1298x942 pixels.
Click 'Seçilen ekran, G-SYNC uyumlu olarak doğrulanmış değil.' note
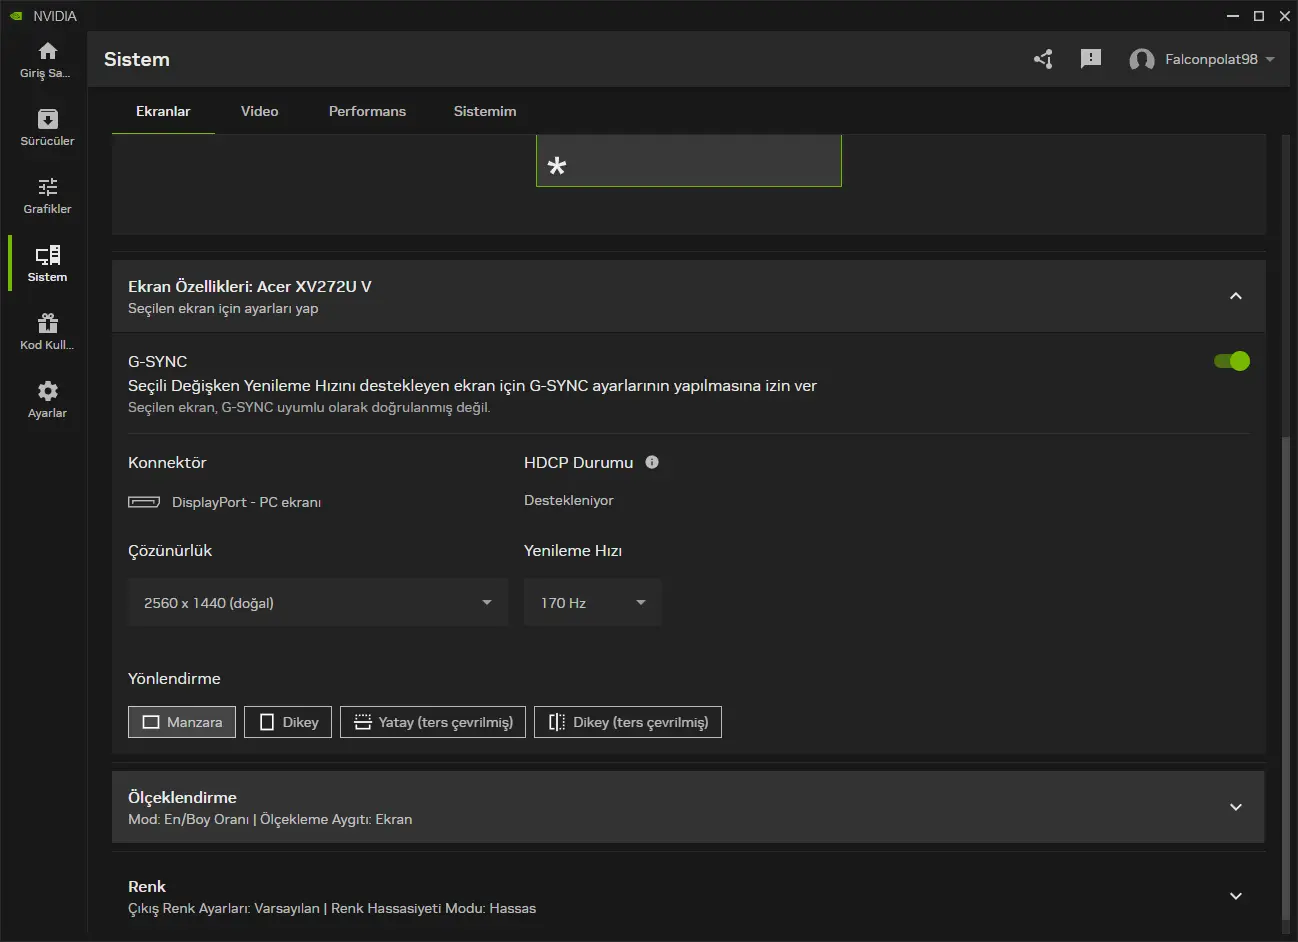[309, 407]
